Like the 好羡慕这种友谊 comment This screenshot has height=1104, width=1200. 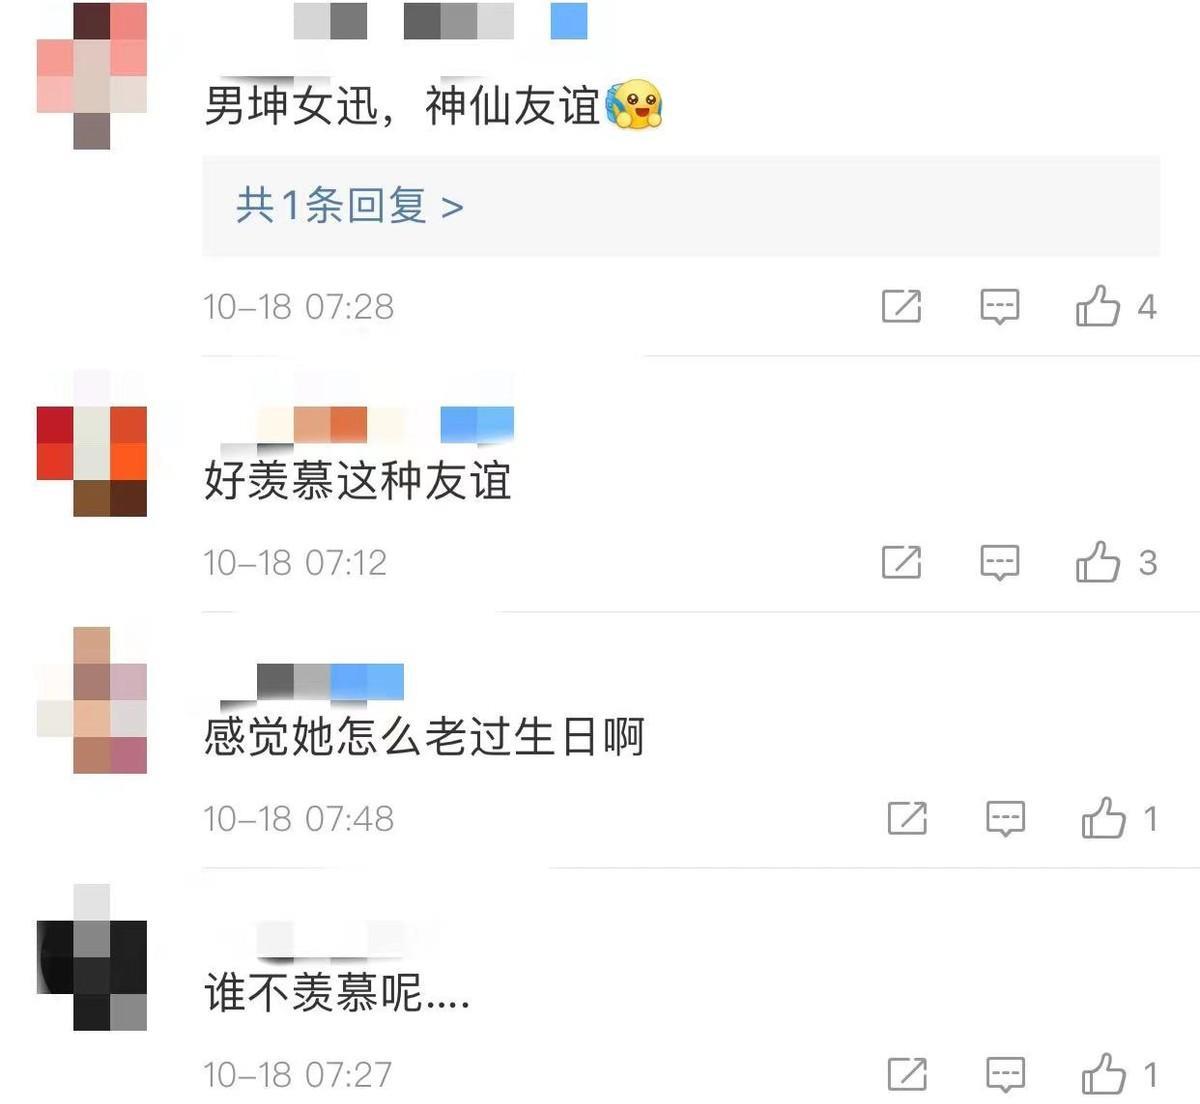(x=1098, y=562)
